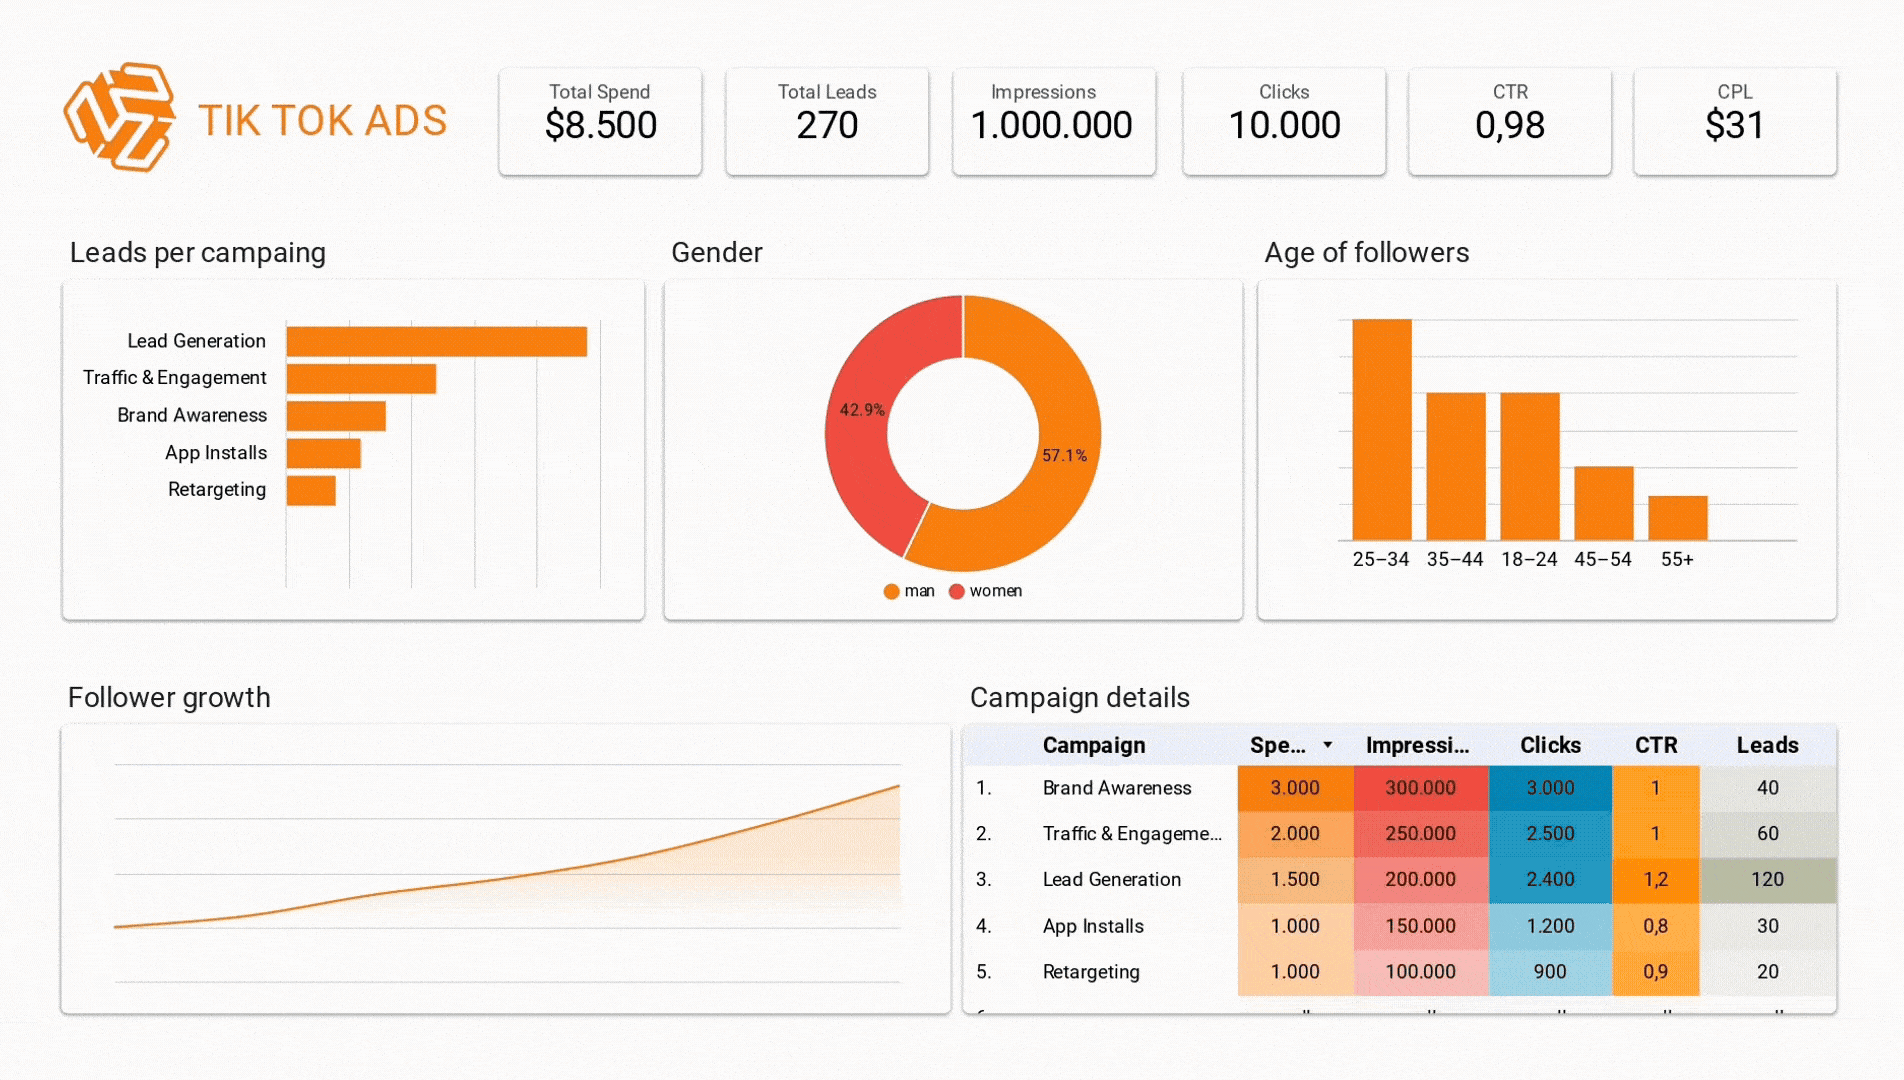Select the Brand Awareness table row name
Image resolution: width=1904 pixels, height=1080 pixels.
[1116, 788]
